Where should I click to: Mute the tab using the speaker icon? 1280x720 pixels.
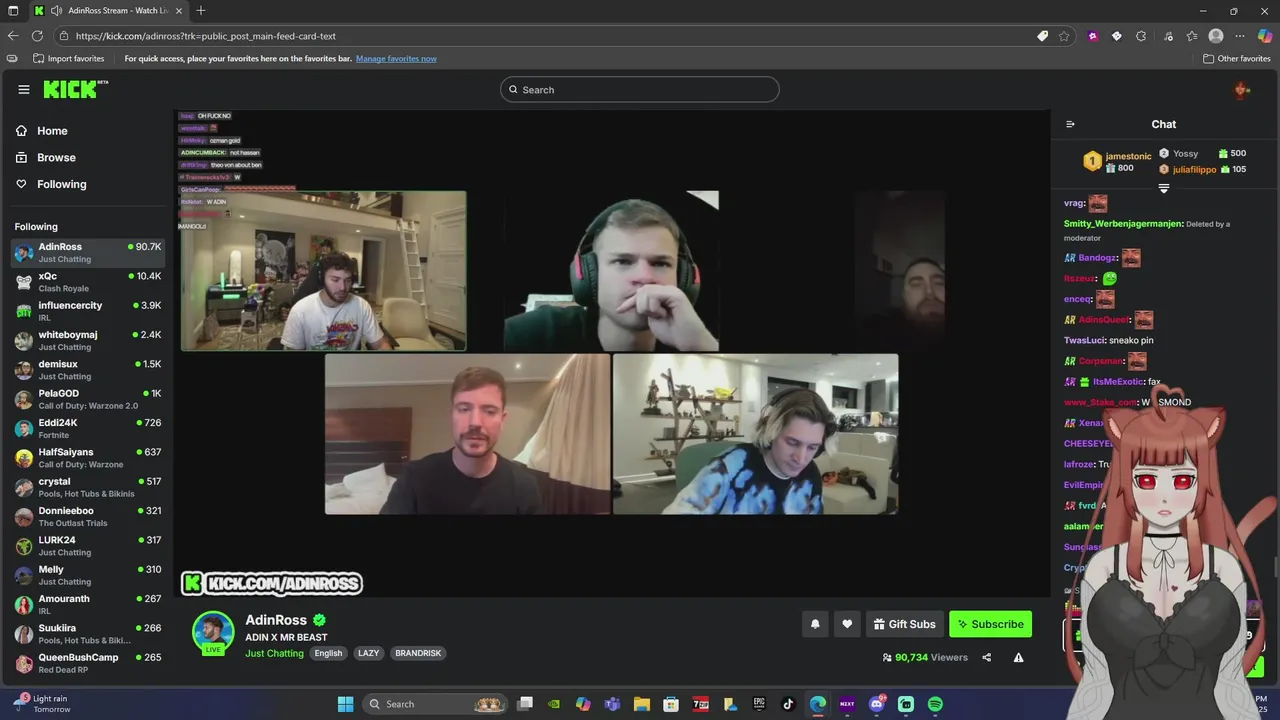56,11
